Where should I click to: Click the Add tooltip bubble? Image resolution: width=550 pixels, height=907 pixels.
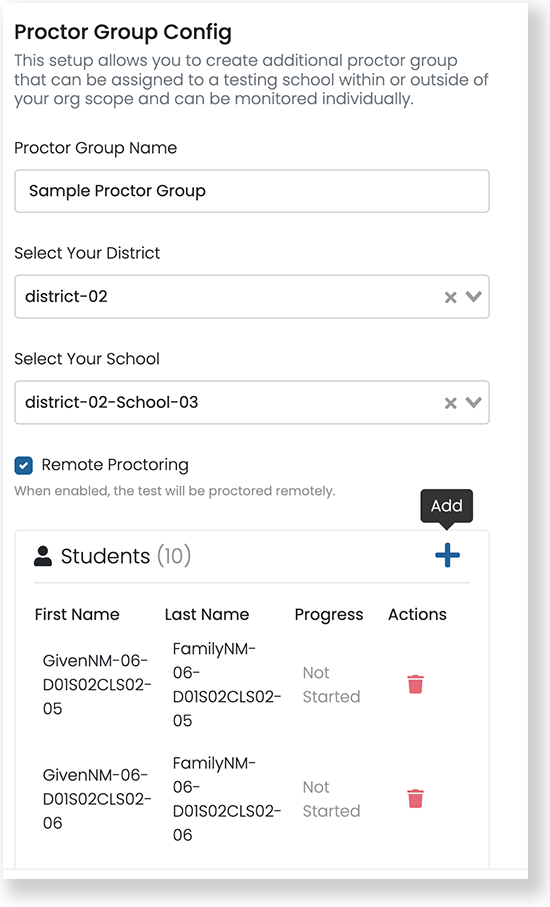click(x=446, y=506)
